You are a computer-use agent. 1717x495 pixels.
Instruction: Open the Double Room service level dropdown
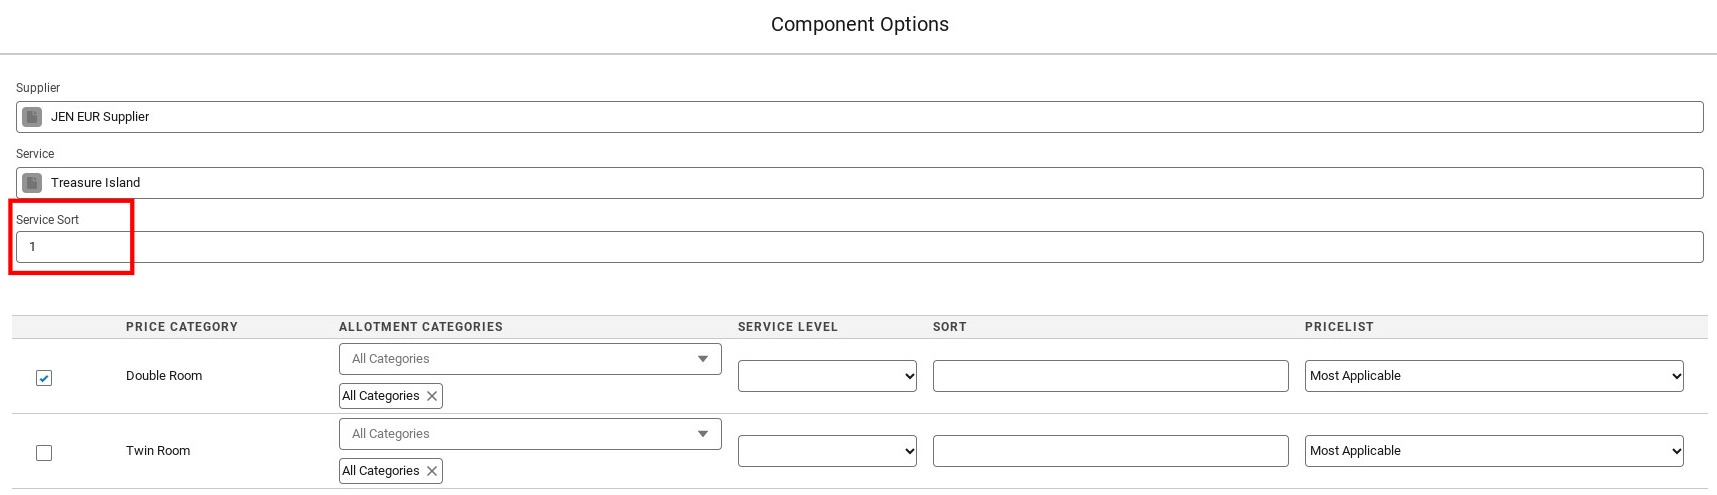pos(827,376)
